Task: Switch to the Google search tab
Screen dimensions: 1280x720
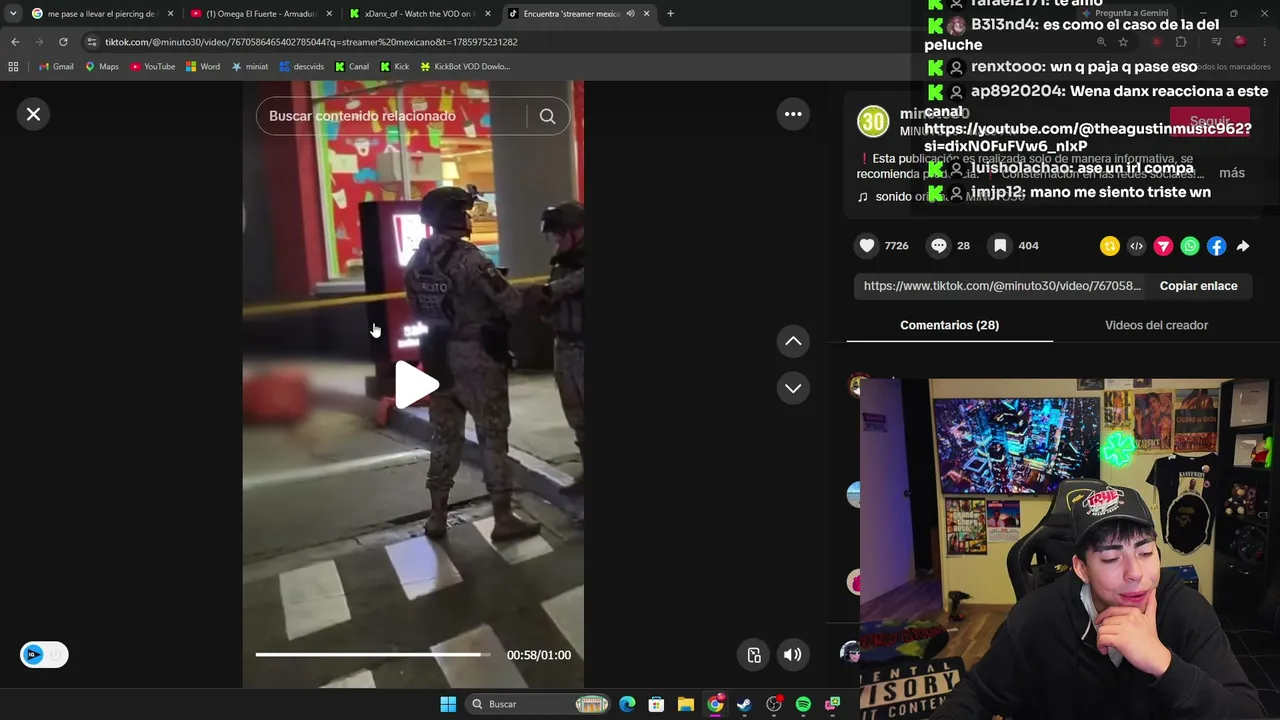Action: coord(102,14)
